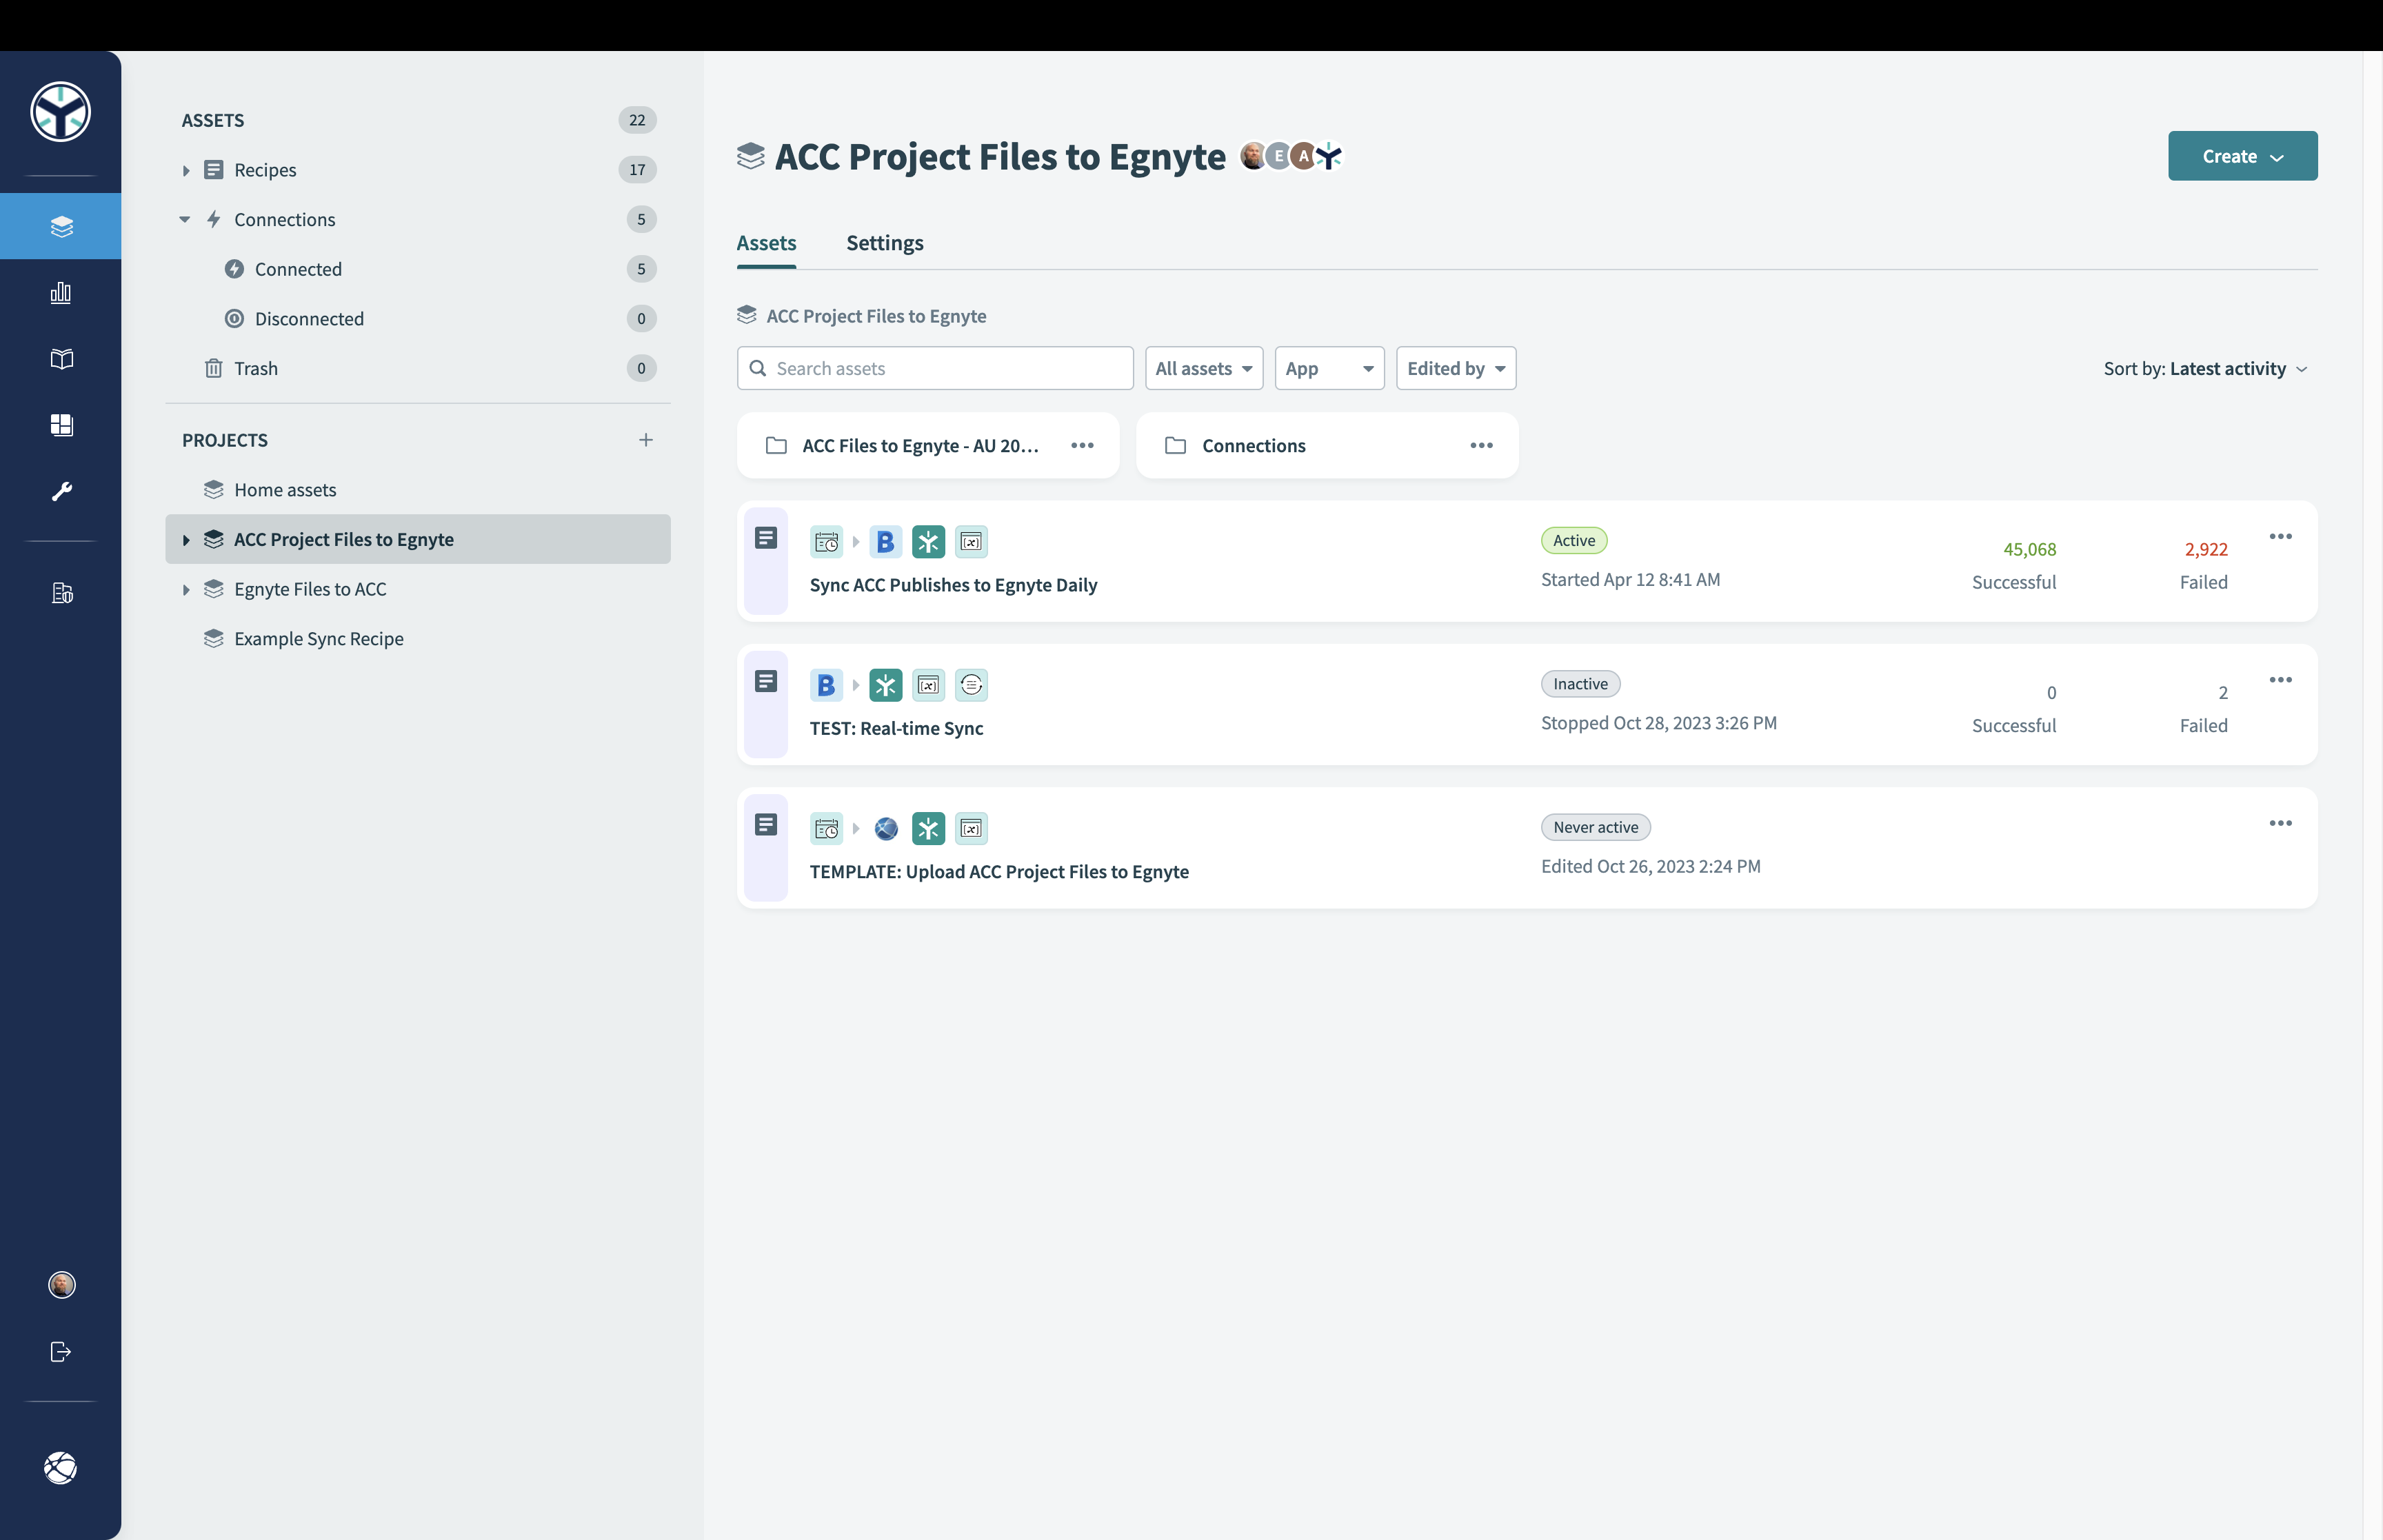Viewport: 2383px width, 1540px height.
Task: Open more options for TEST: Real-time Sync recipe
Action: click(x=2280, y=680)
